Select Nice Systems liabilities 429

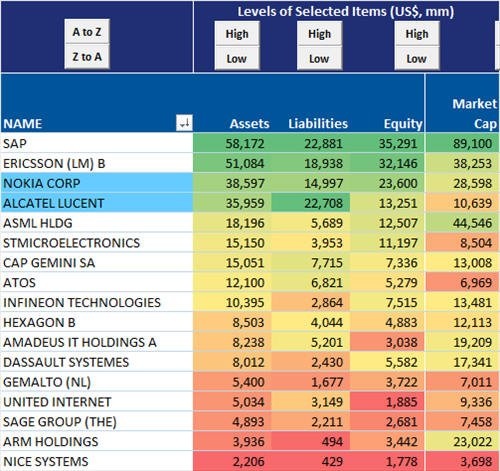[311, 461]
